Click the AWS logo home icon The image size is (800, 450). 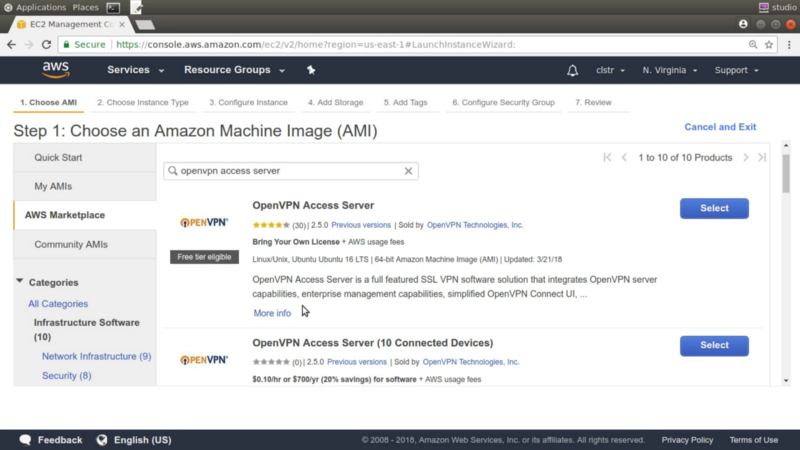pyautogui.click(x=56, y=70)
